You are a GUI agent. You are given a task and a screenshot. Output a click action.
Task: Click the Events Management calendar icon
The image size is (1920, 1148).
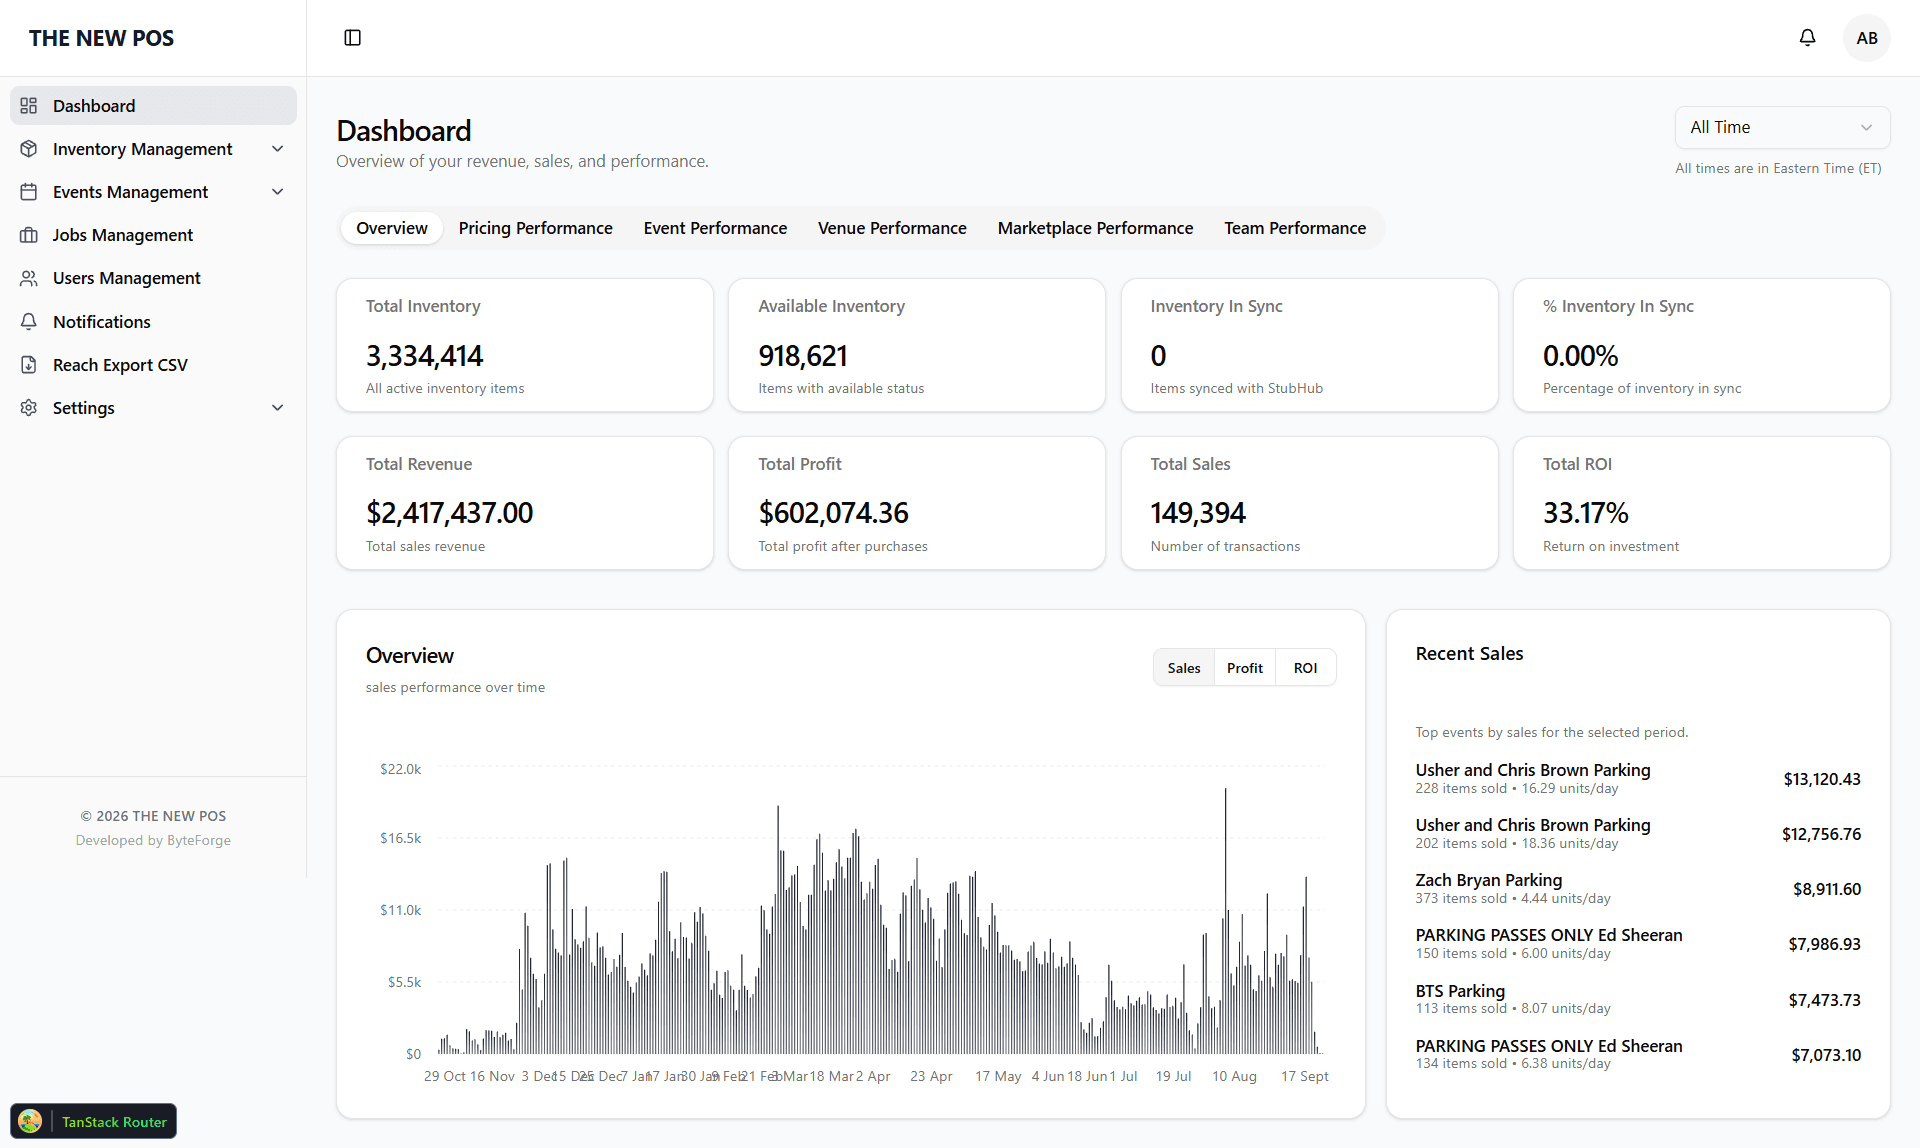click(29, 192)
